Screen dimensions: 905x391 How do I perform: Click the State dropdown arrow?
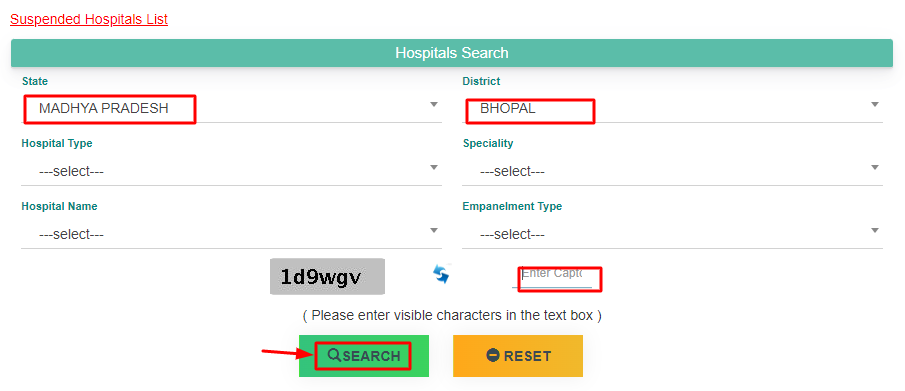point(434,105)
